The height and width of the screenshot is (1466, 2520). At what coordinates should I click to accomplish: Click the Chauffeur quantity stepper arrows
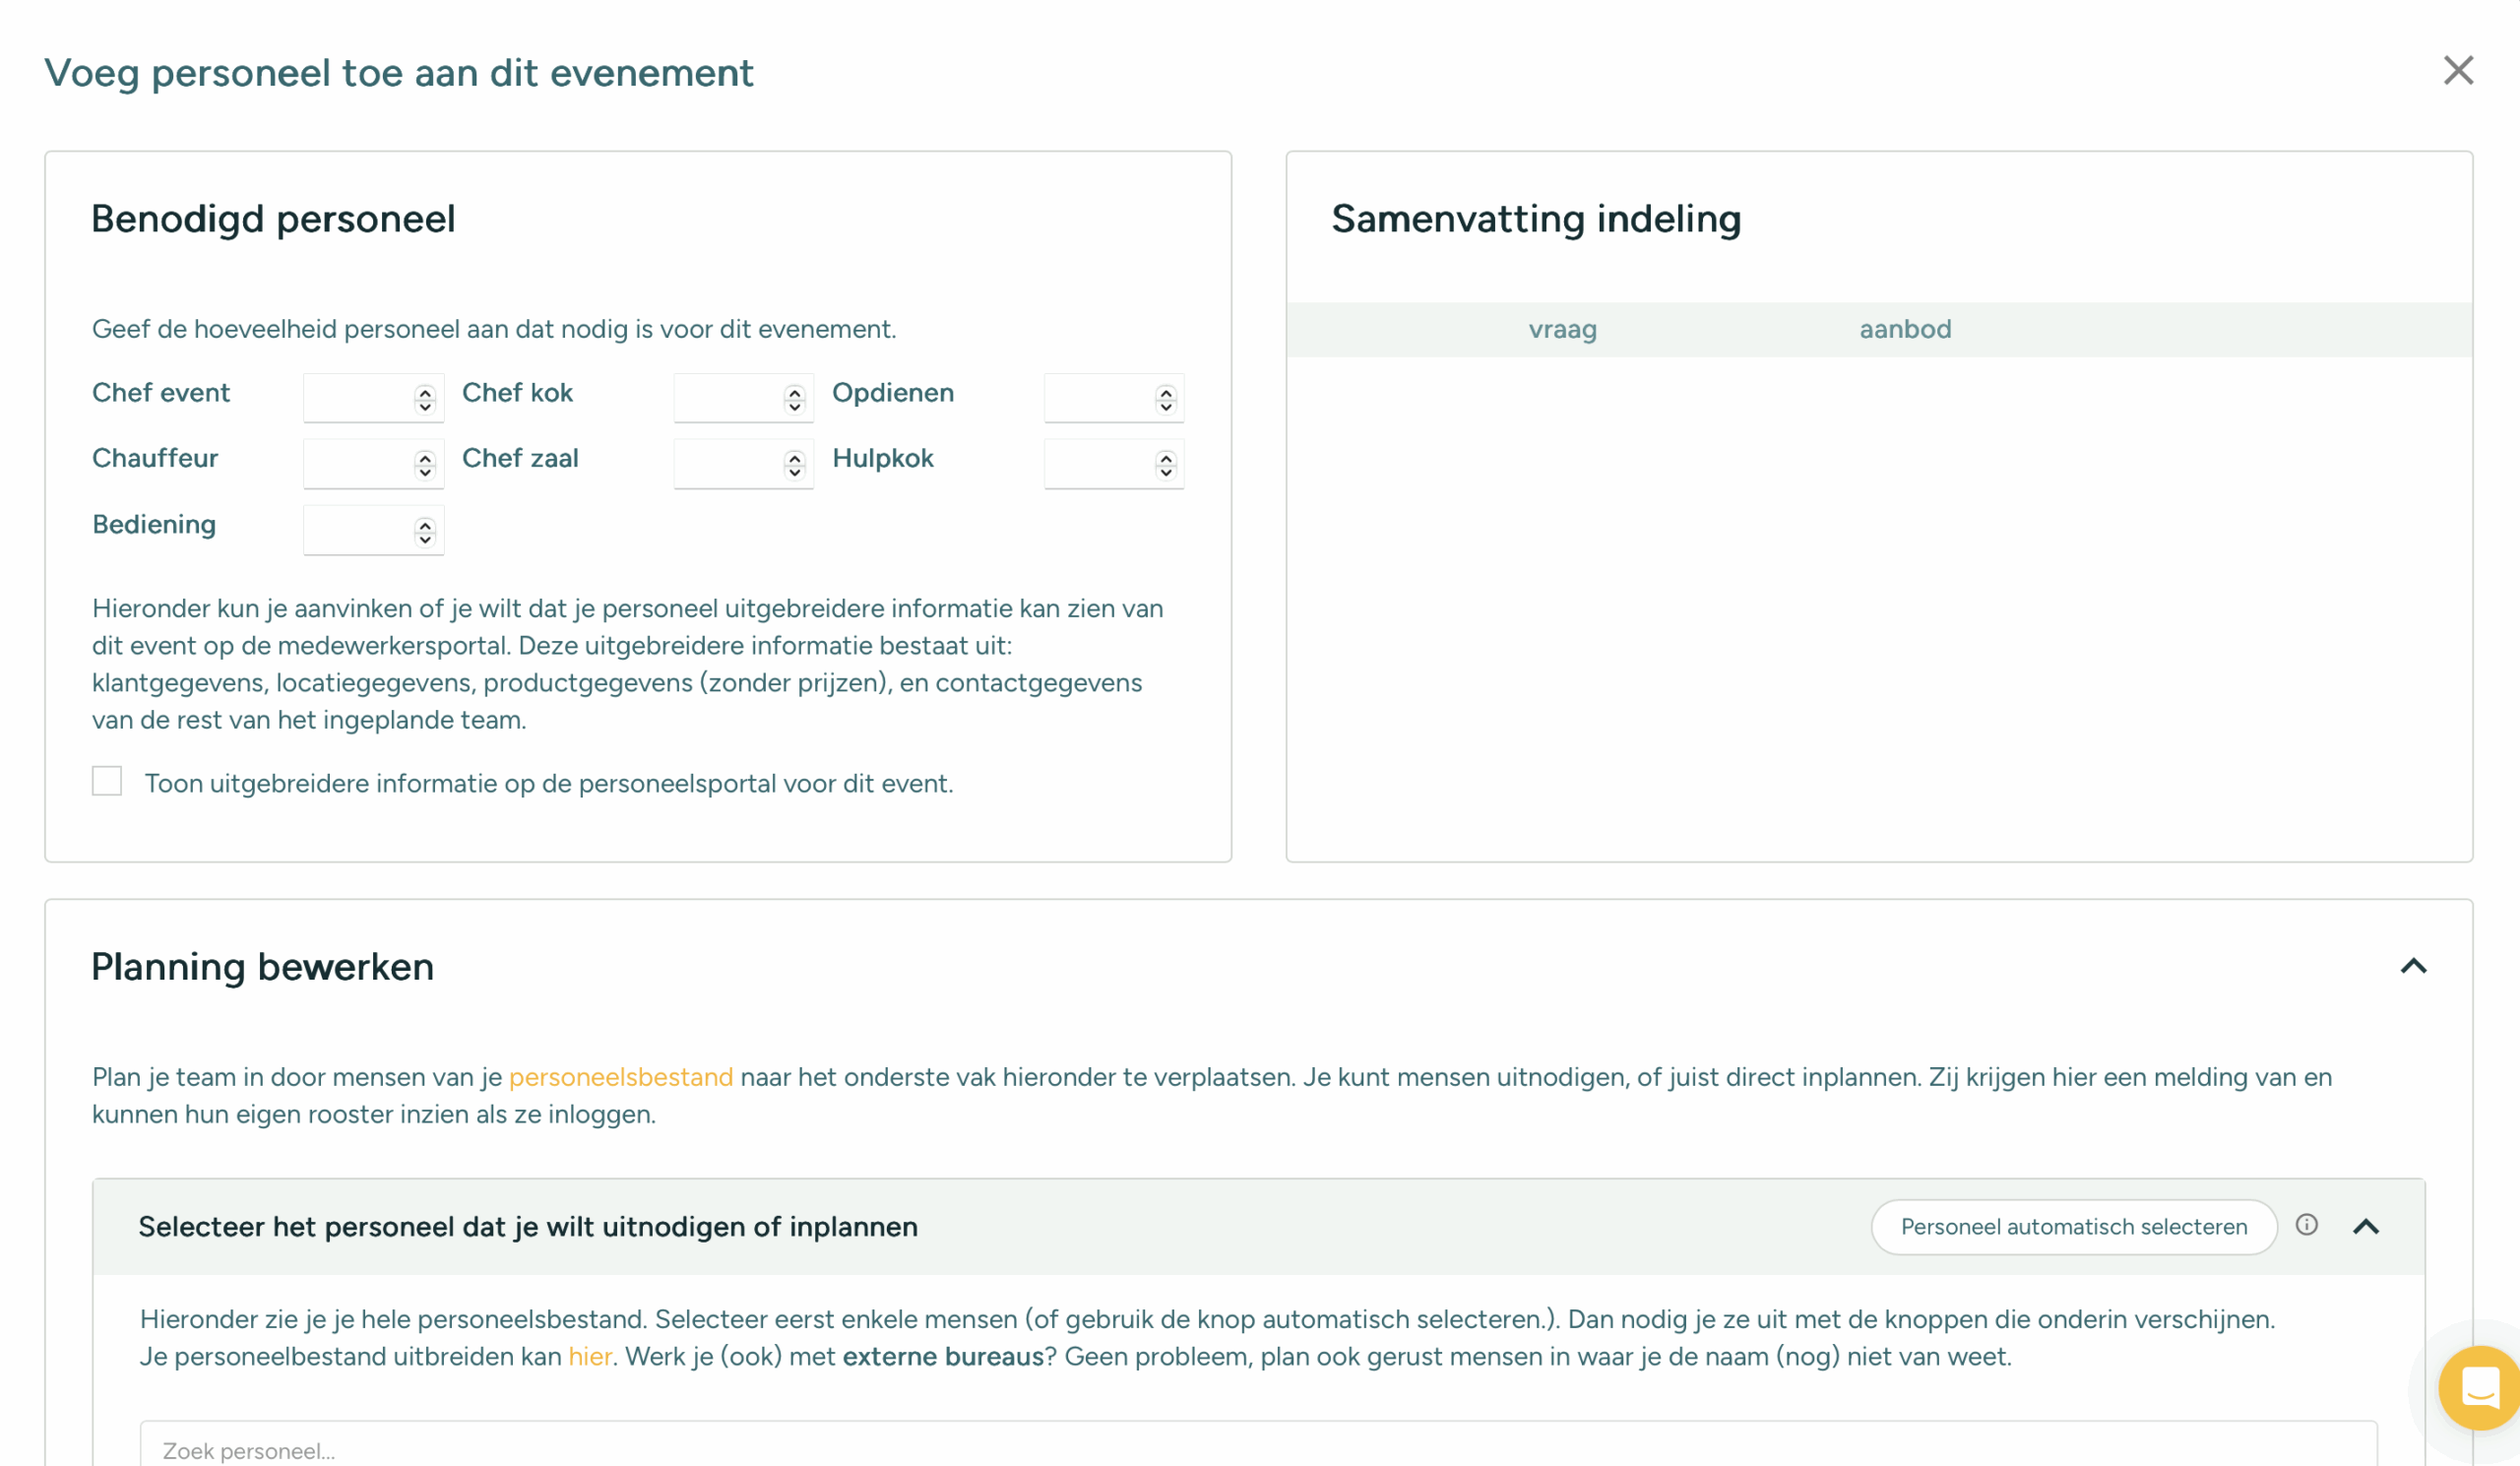(425, 465)
